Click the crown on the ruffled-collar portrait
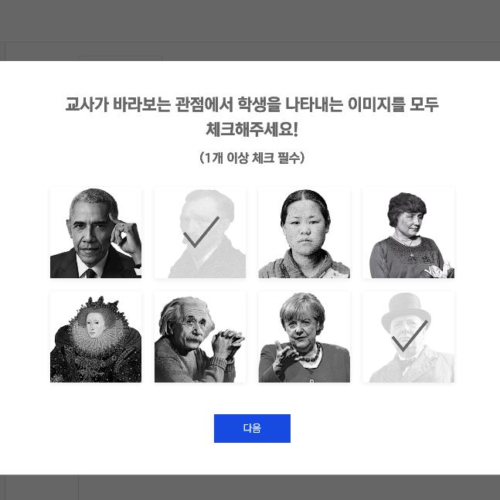Viewport: 500px width, 500px height. point(99,302)
